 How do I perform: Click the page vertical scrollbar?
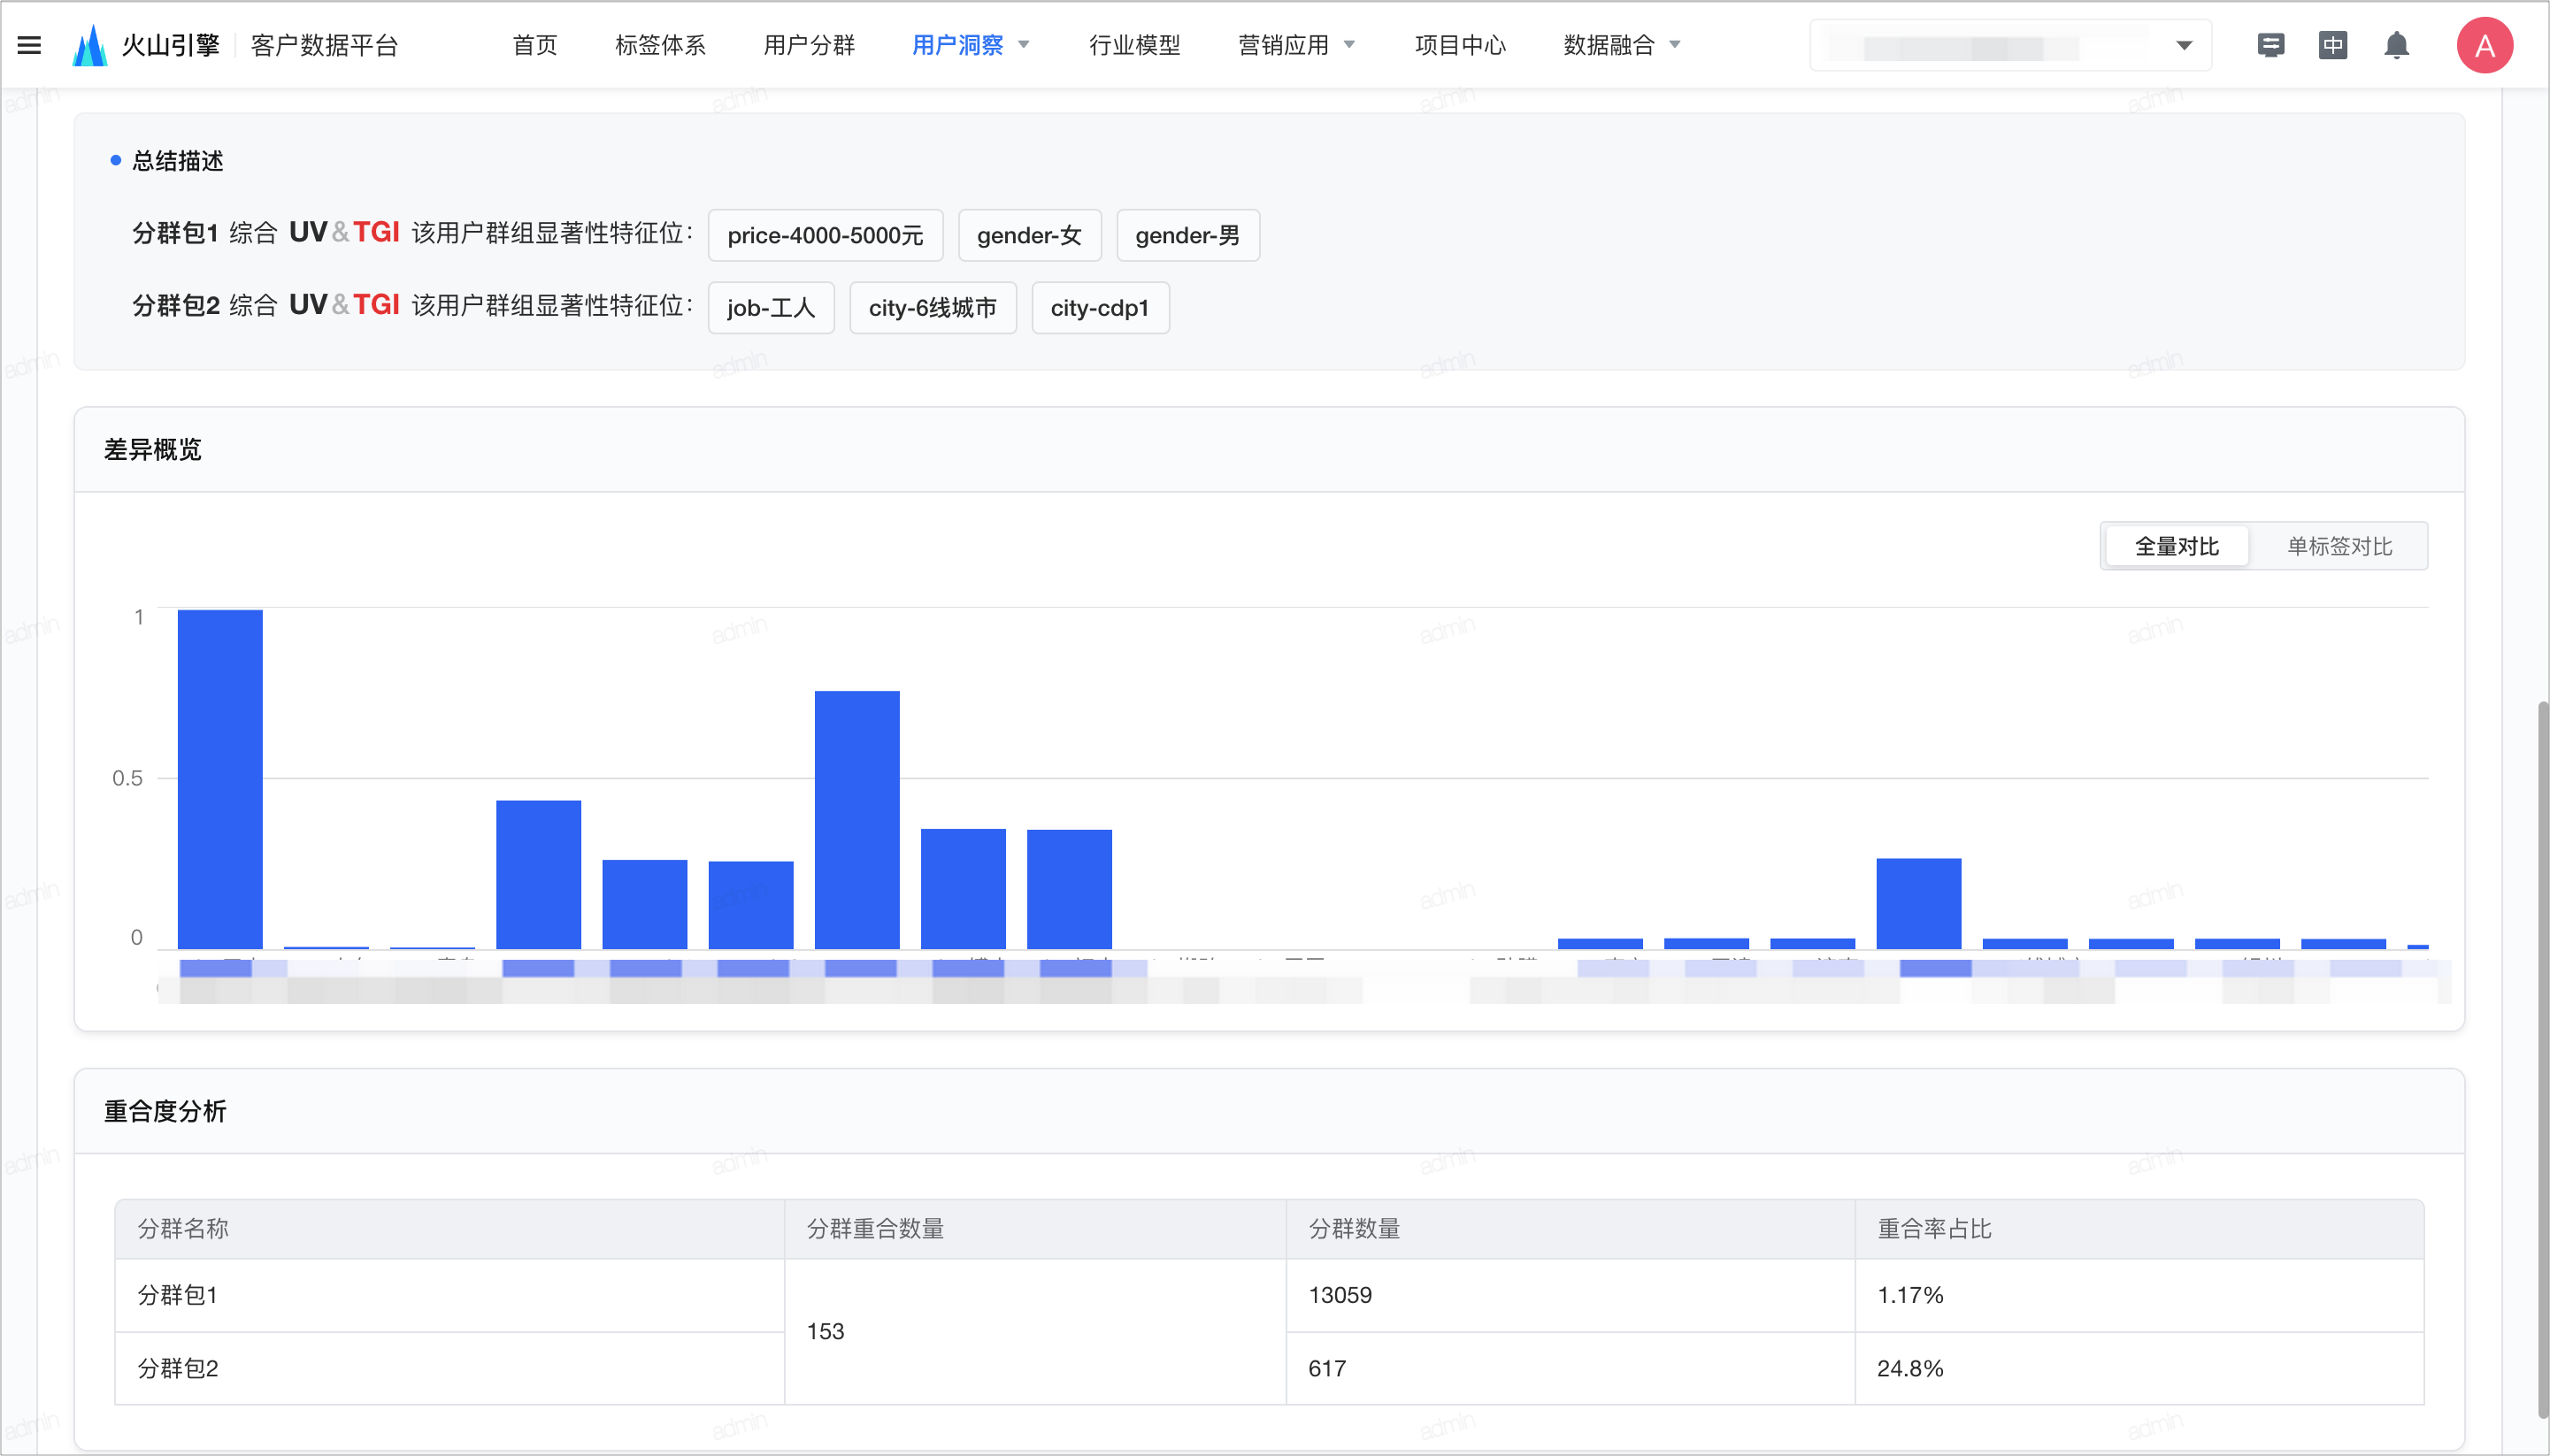[2542, 1060]
